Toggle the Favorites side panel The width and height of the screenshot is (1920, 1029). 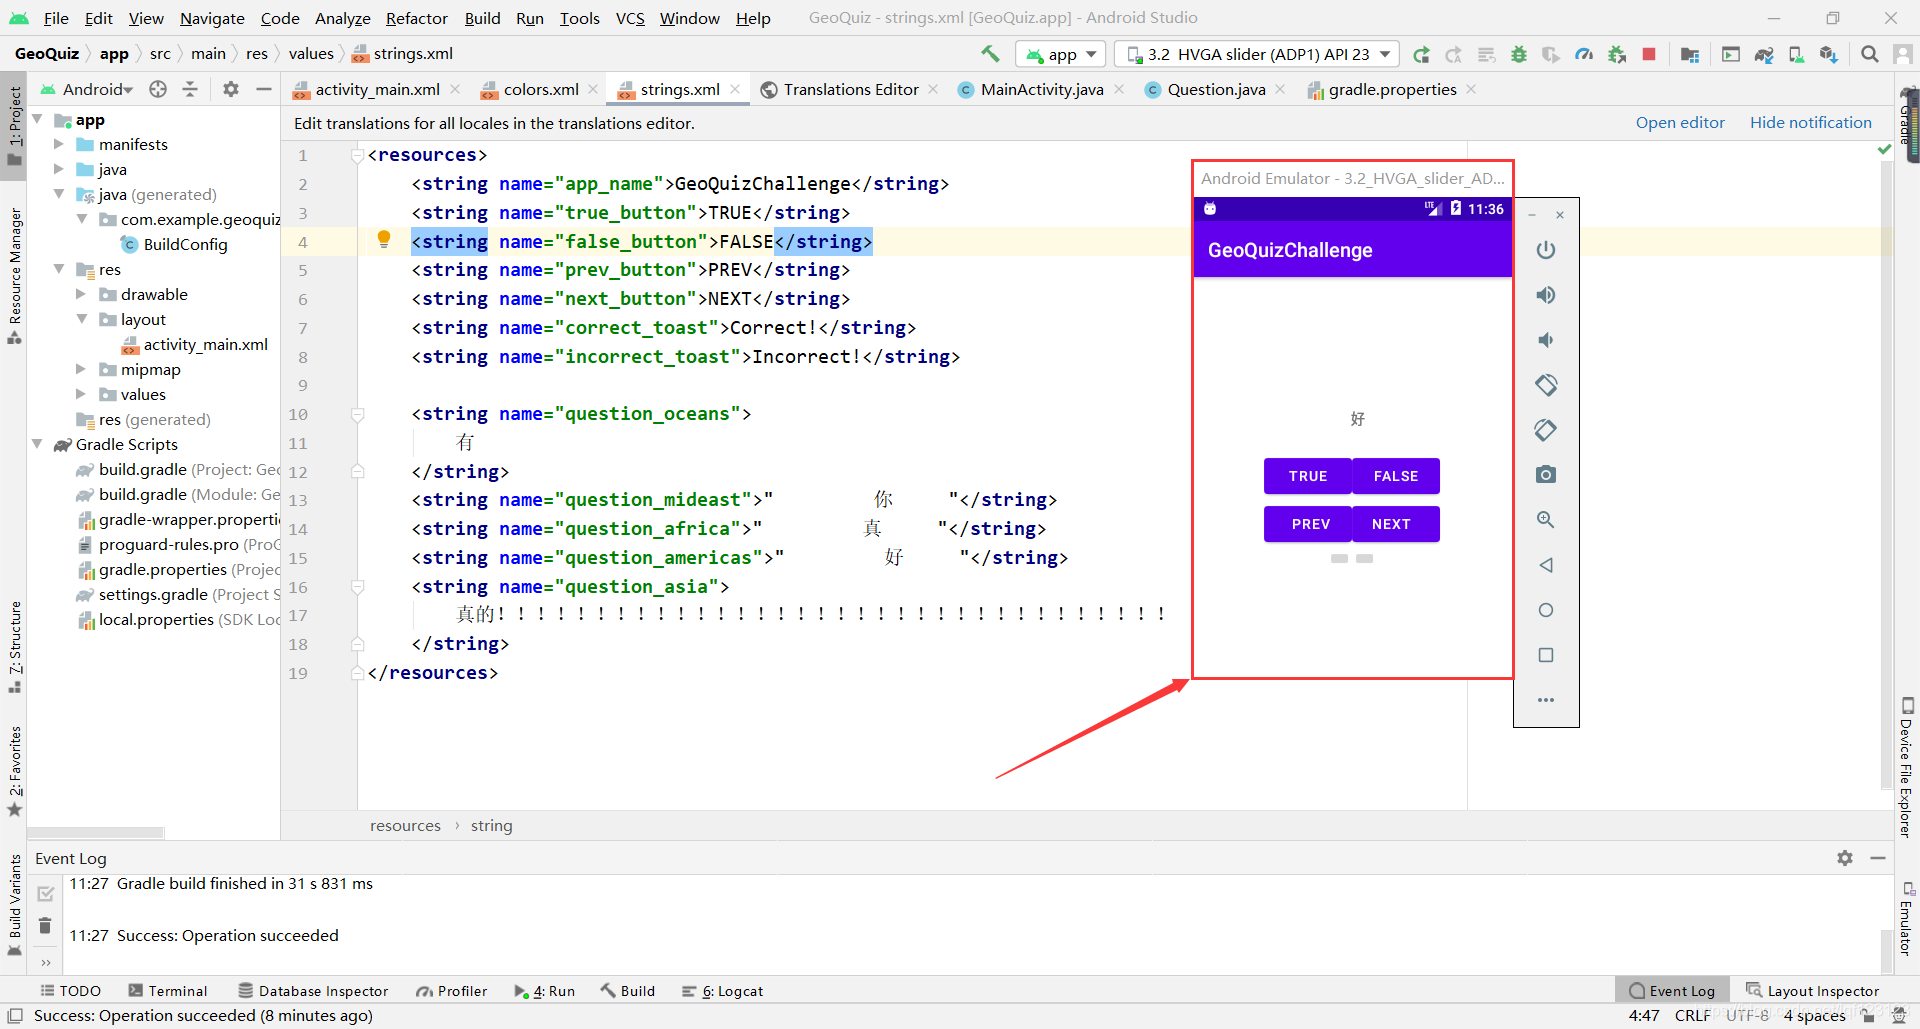14,770
